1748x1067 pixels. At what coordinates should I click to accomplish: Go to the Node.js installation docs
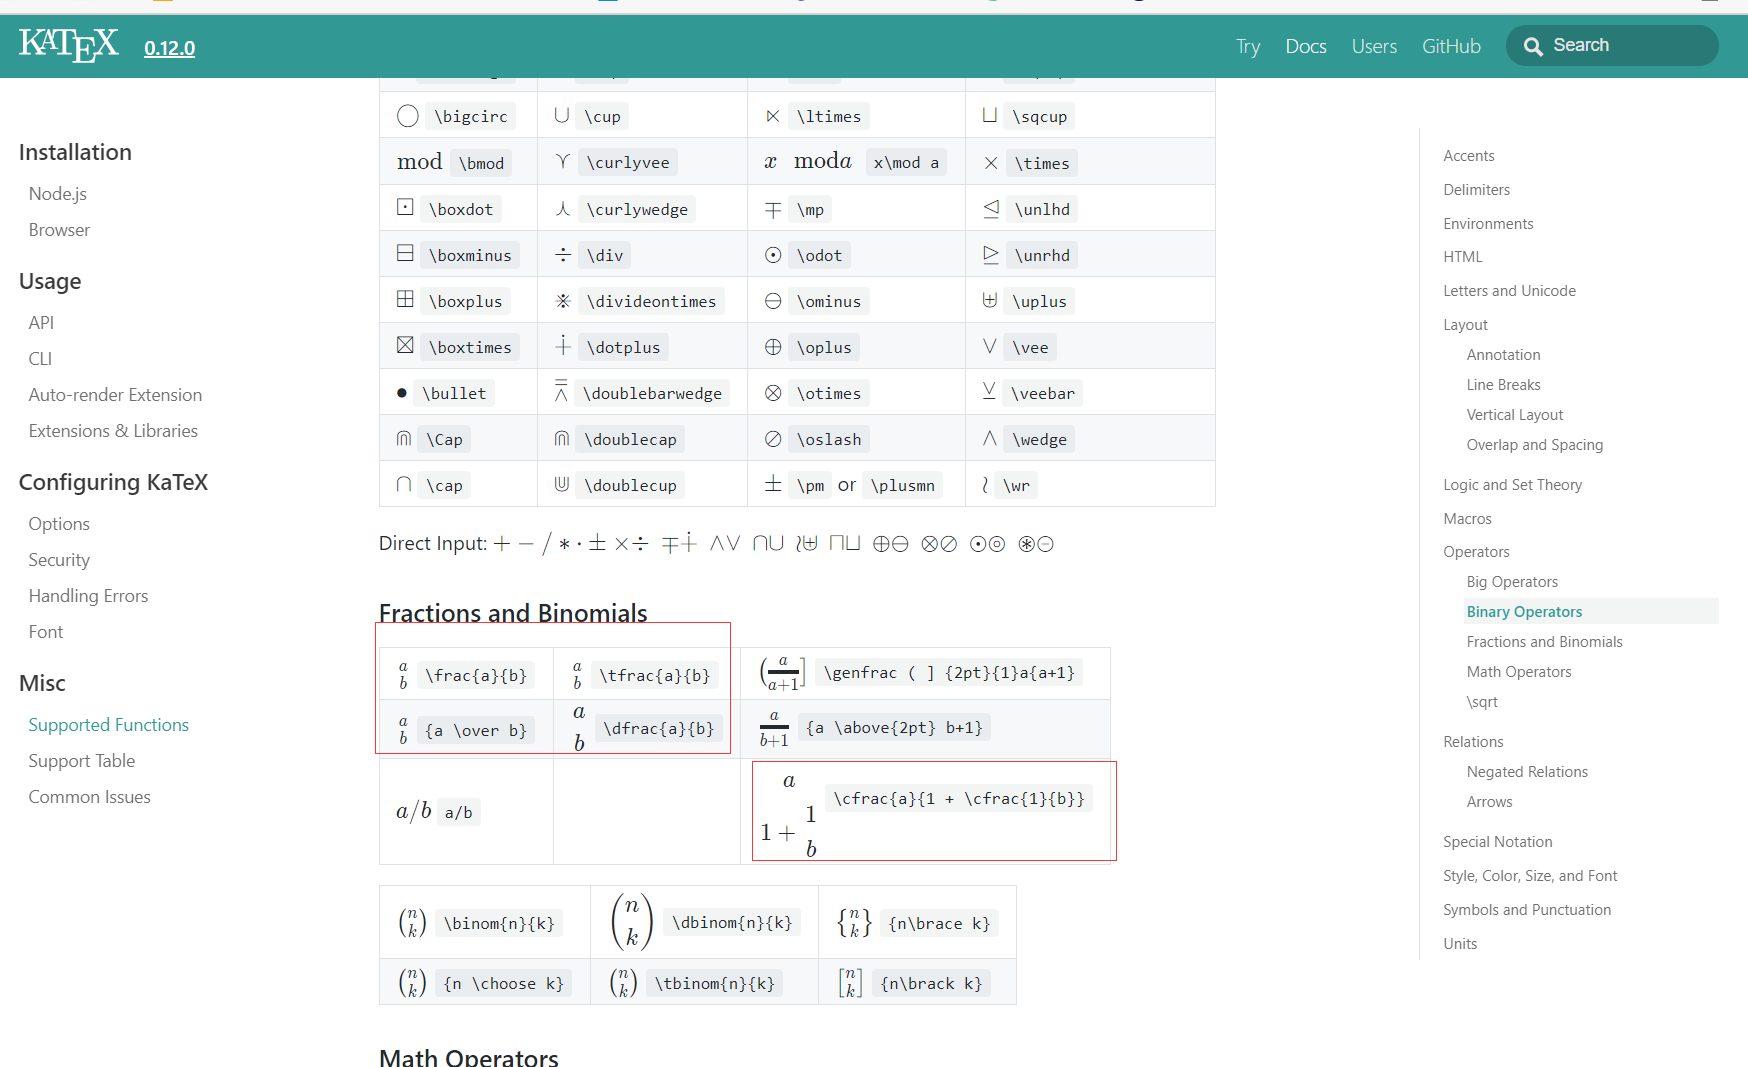[x=57, y=193]
